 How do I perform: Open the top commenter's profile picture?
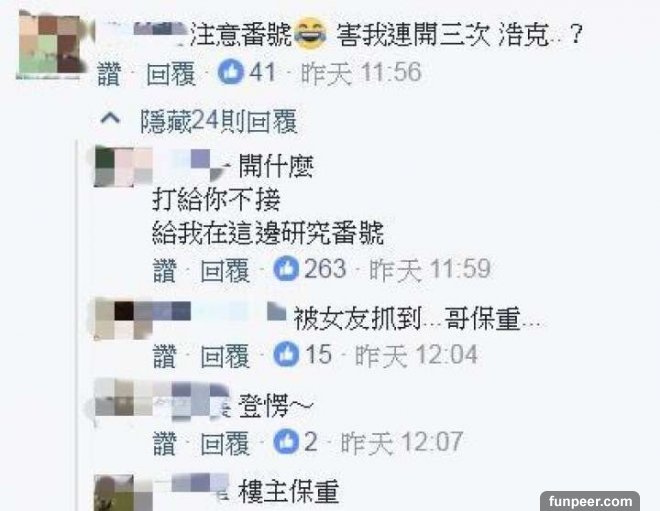pyautogui.click(x=50, y=45)
